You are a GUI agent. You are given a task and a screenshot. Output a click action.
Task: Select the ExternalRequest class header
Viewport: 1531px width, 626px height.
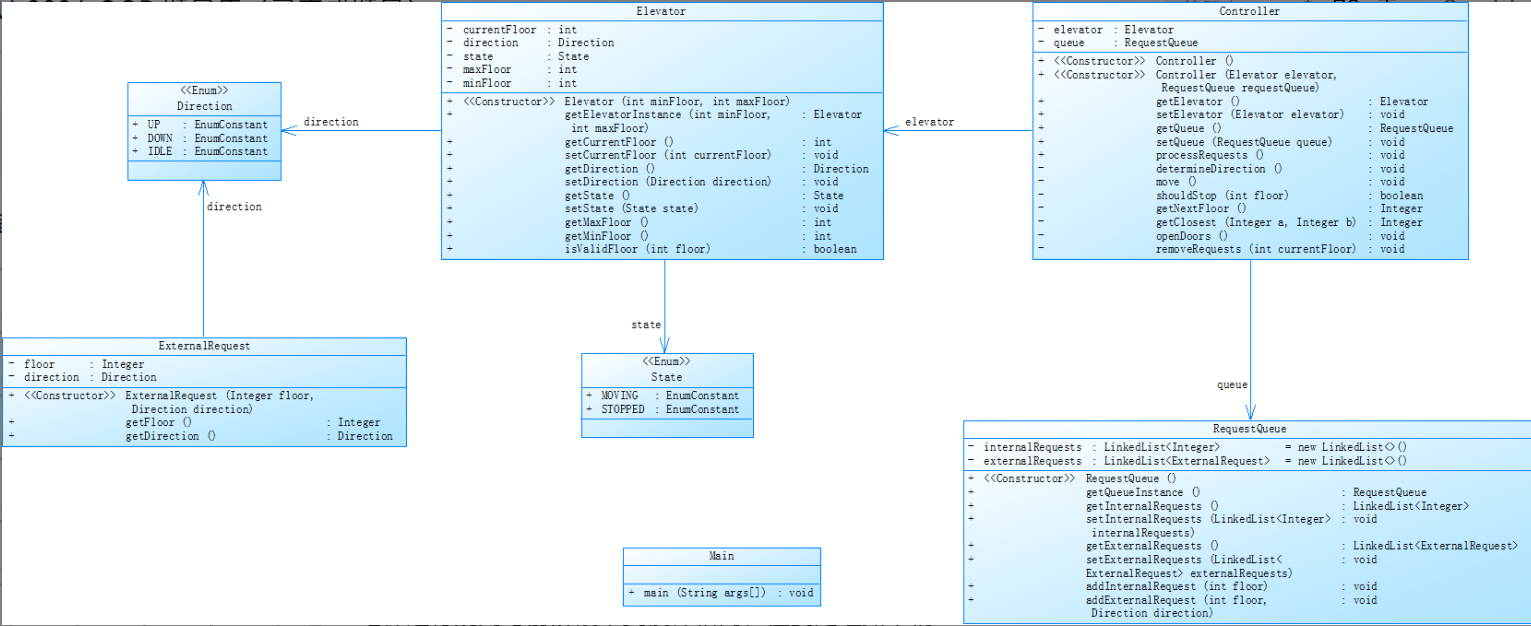(204, 346)
